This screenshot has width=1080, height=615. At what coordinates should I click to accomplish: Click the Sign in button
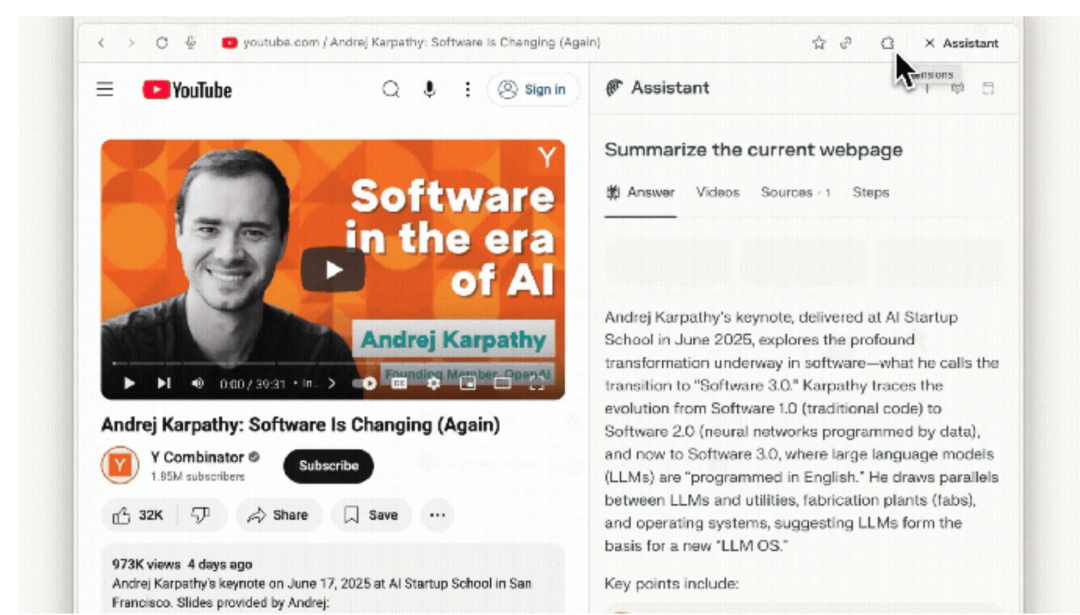pyautogui.click(x=532, y=90)
